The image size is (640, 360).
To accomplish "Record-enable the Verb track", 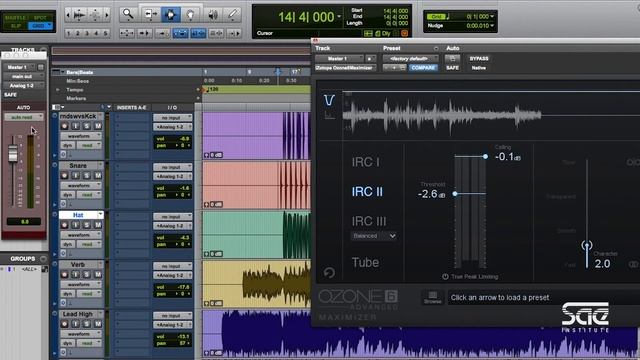I will (64, 274).
